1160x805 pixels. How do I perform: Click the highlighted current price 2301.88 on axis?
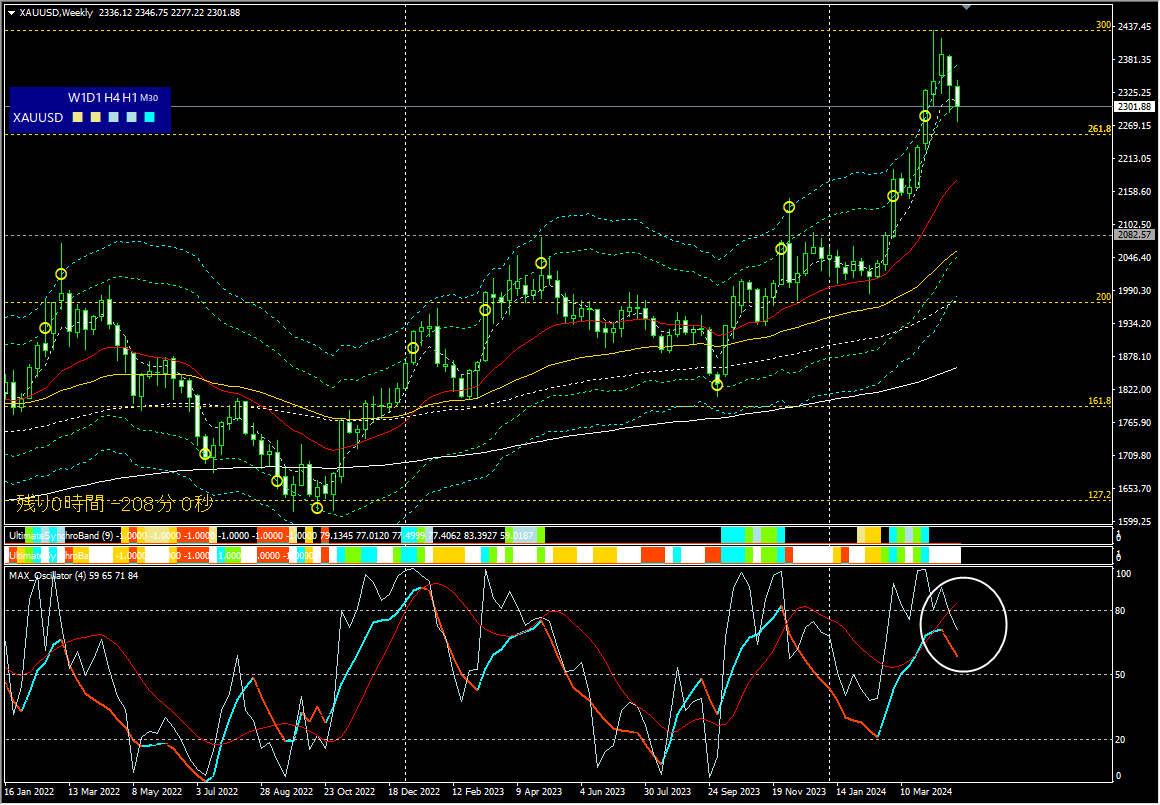[1134, 107]
